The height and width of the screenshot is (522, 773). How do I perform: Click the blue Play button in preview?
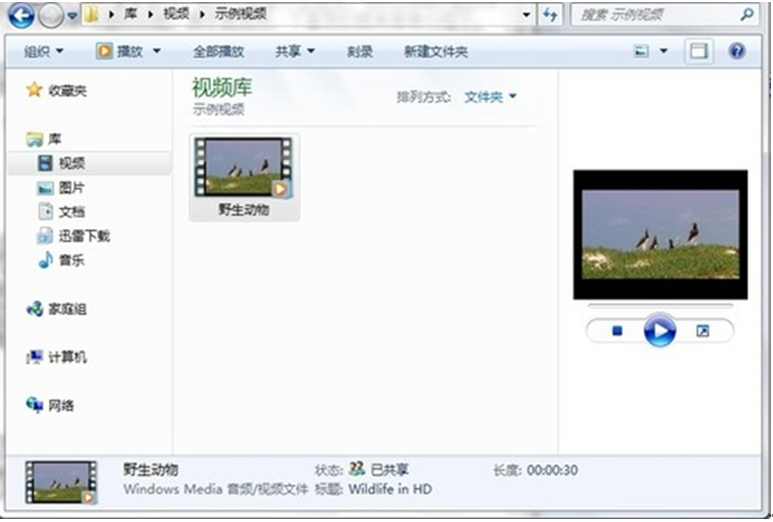(659, 330)
